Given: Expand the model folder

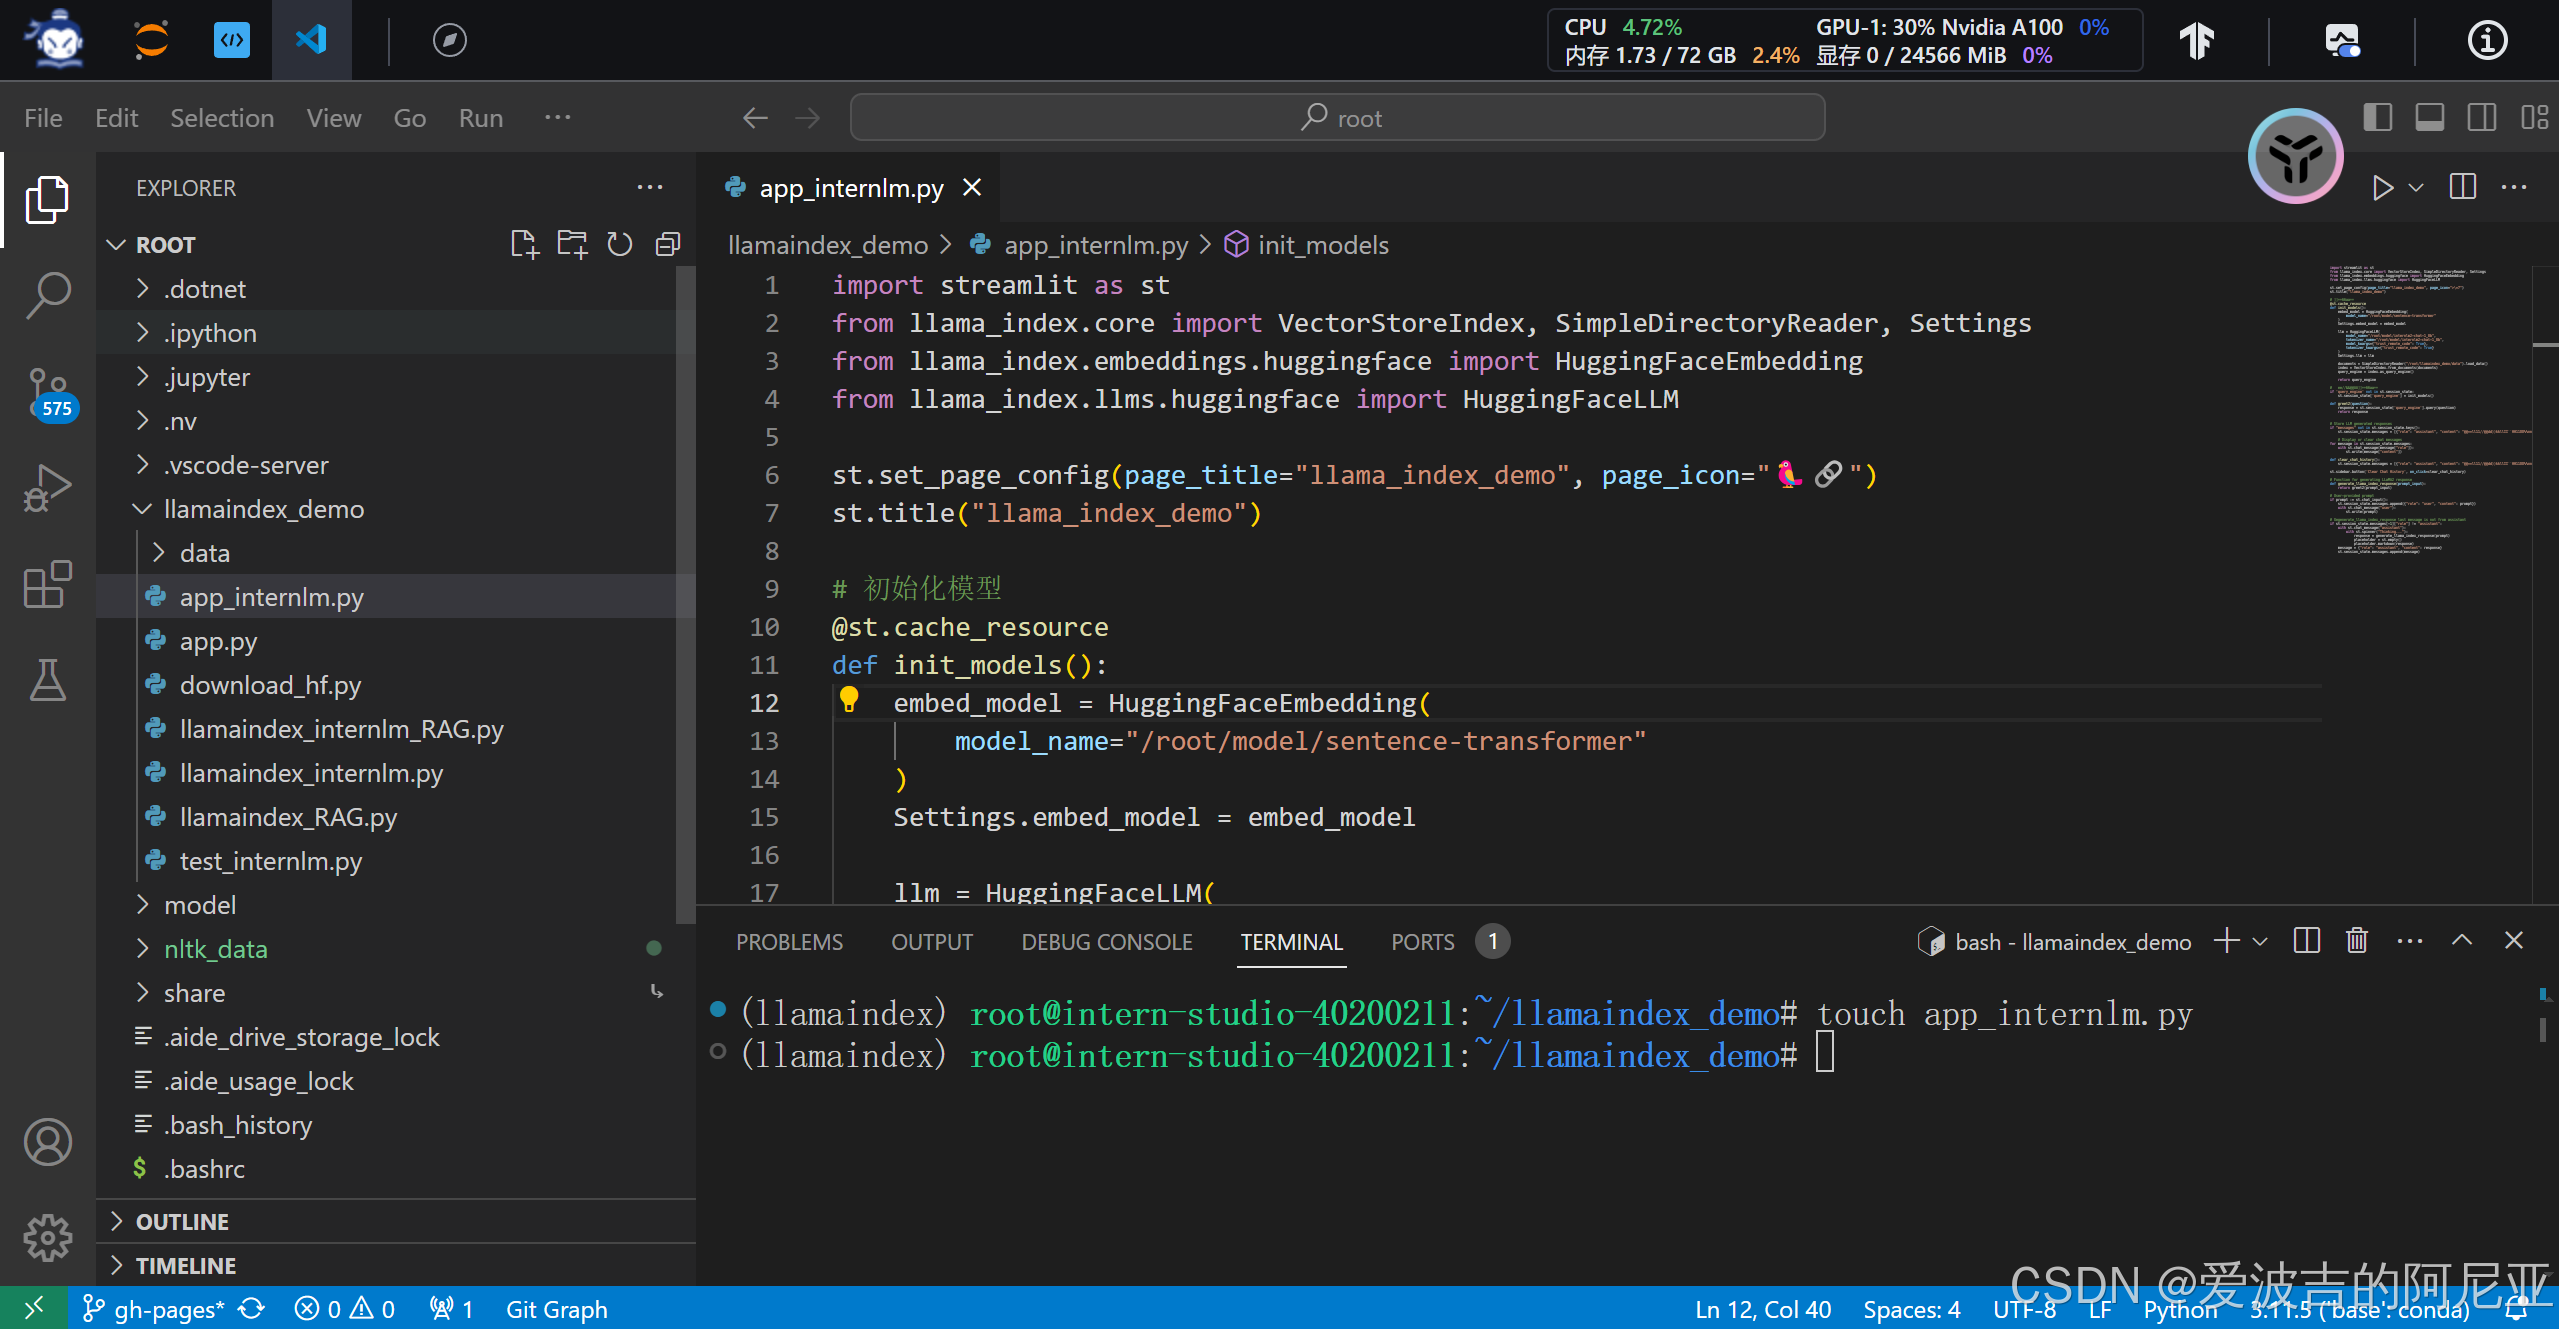Looking at the screenshot, I should coord(200,905).
